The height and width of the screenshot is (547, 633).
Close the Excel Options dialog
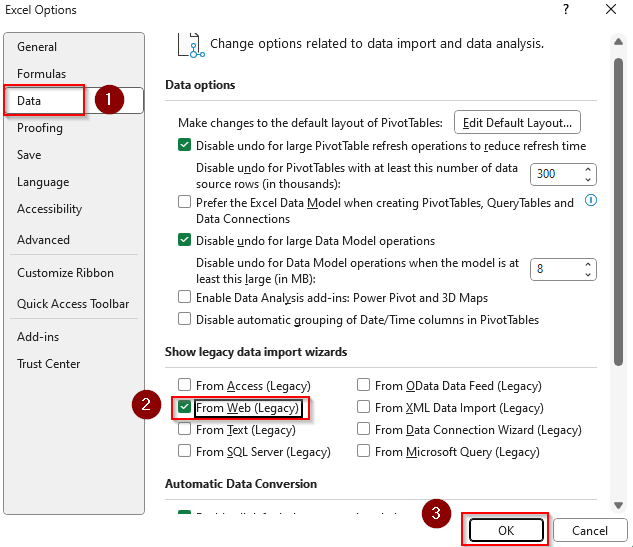pos(611,9)
